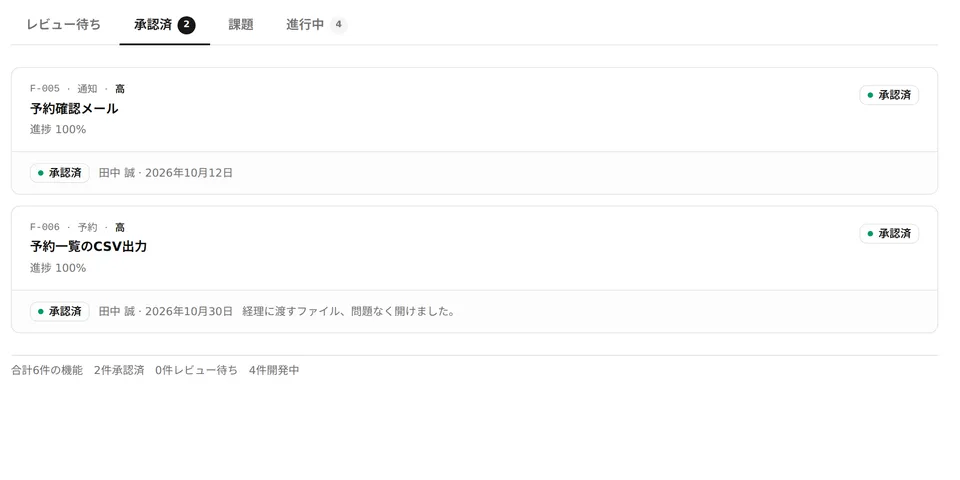Click 承認済 badge beside 2026年10月30日
The width and height of the screenshot is (960, 480).
point(60,312)
